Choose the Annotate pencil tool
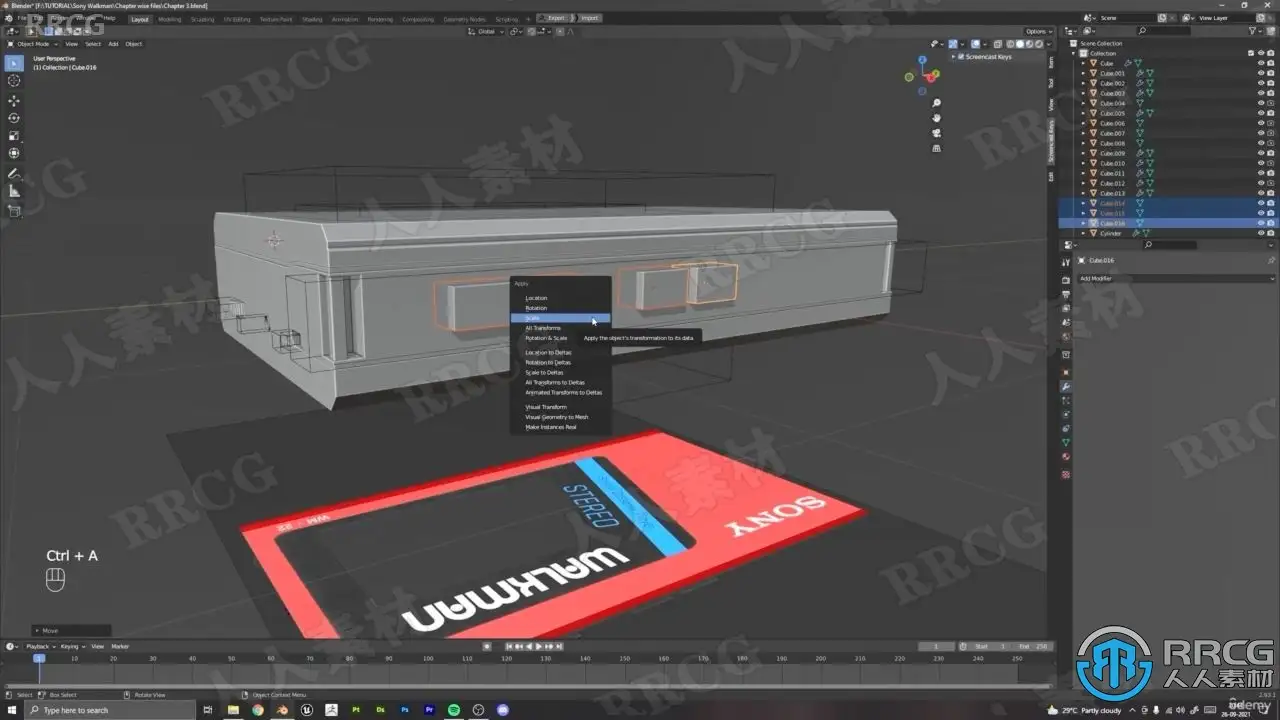 (14, 174)
